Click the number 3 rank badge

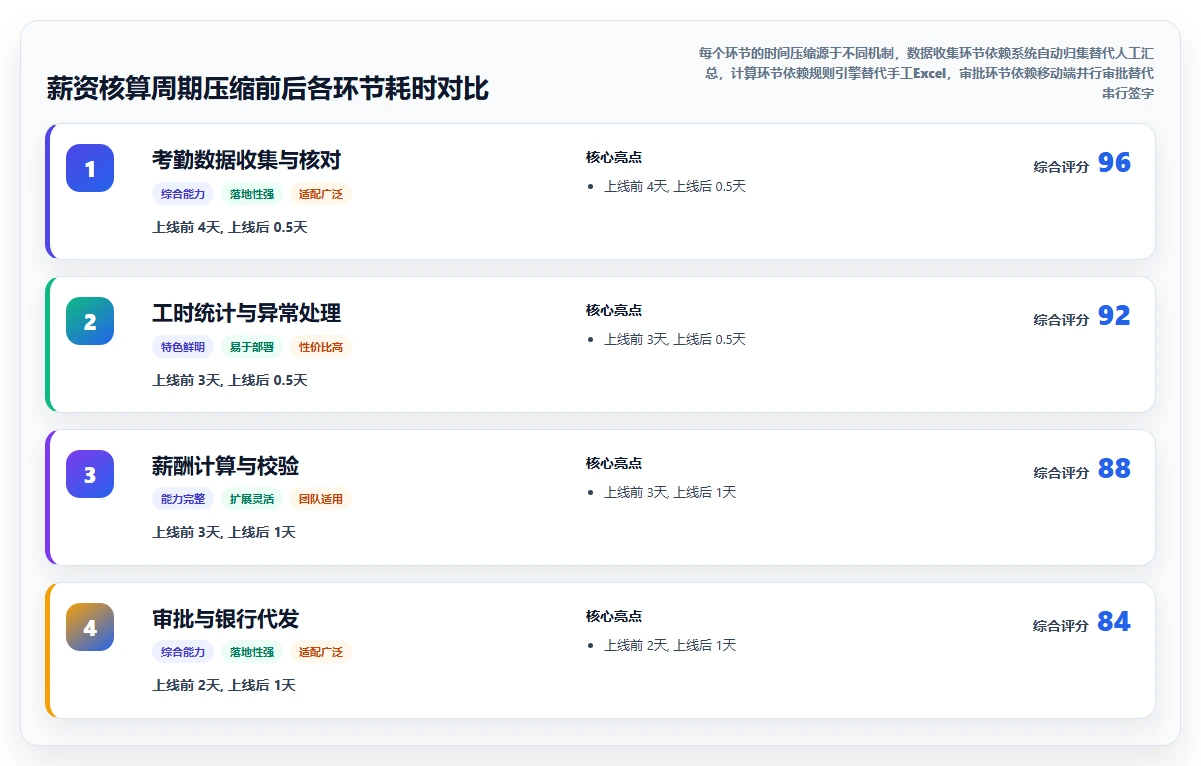coord(90,474)
